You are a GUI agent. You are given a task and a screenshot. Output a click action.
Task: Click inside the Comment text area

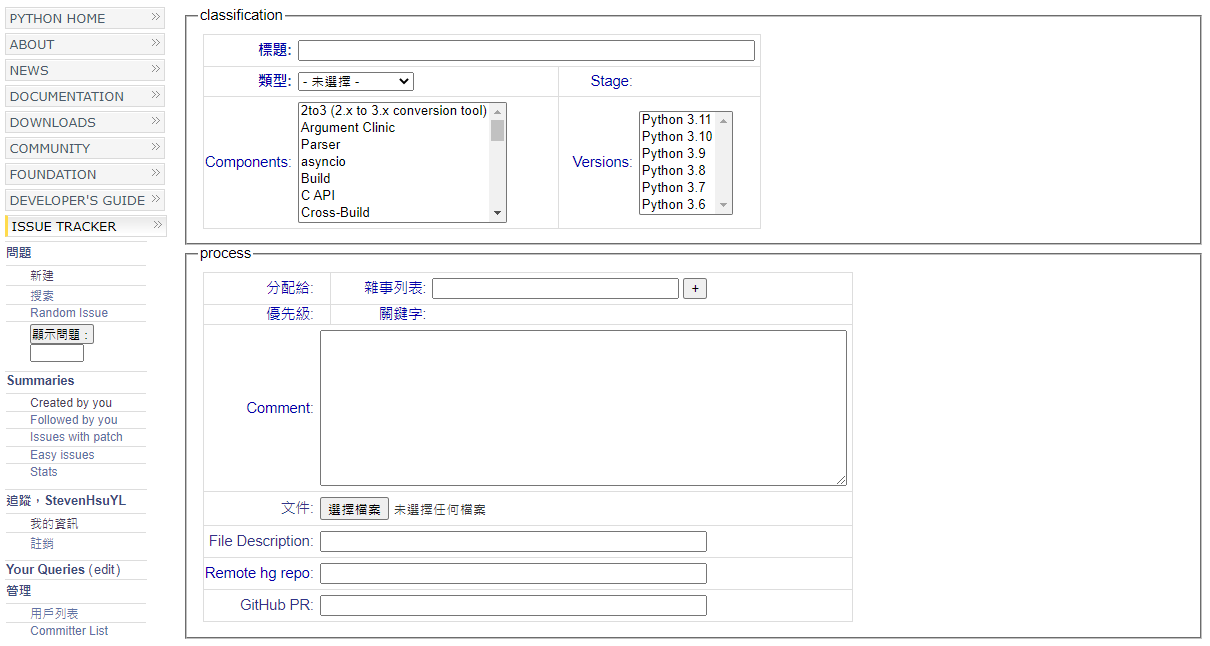tap(582, 408)
